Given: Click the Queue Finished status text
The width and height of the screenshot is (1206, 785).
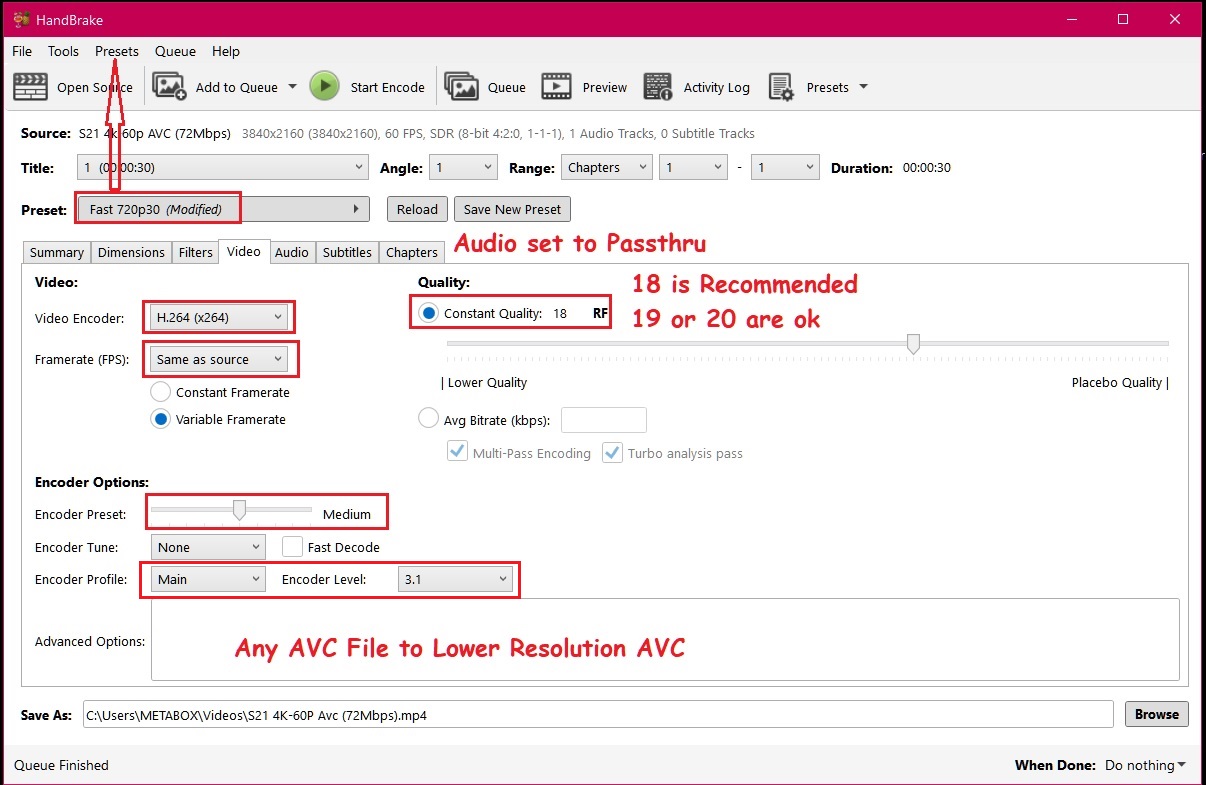Looking at the screenshot, I should coord(62,765).
